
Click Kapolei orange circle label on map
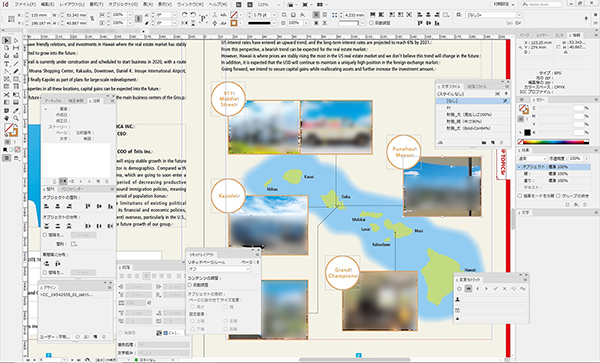228,195
